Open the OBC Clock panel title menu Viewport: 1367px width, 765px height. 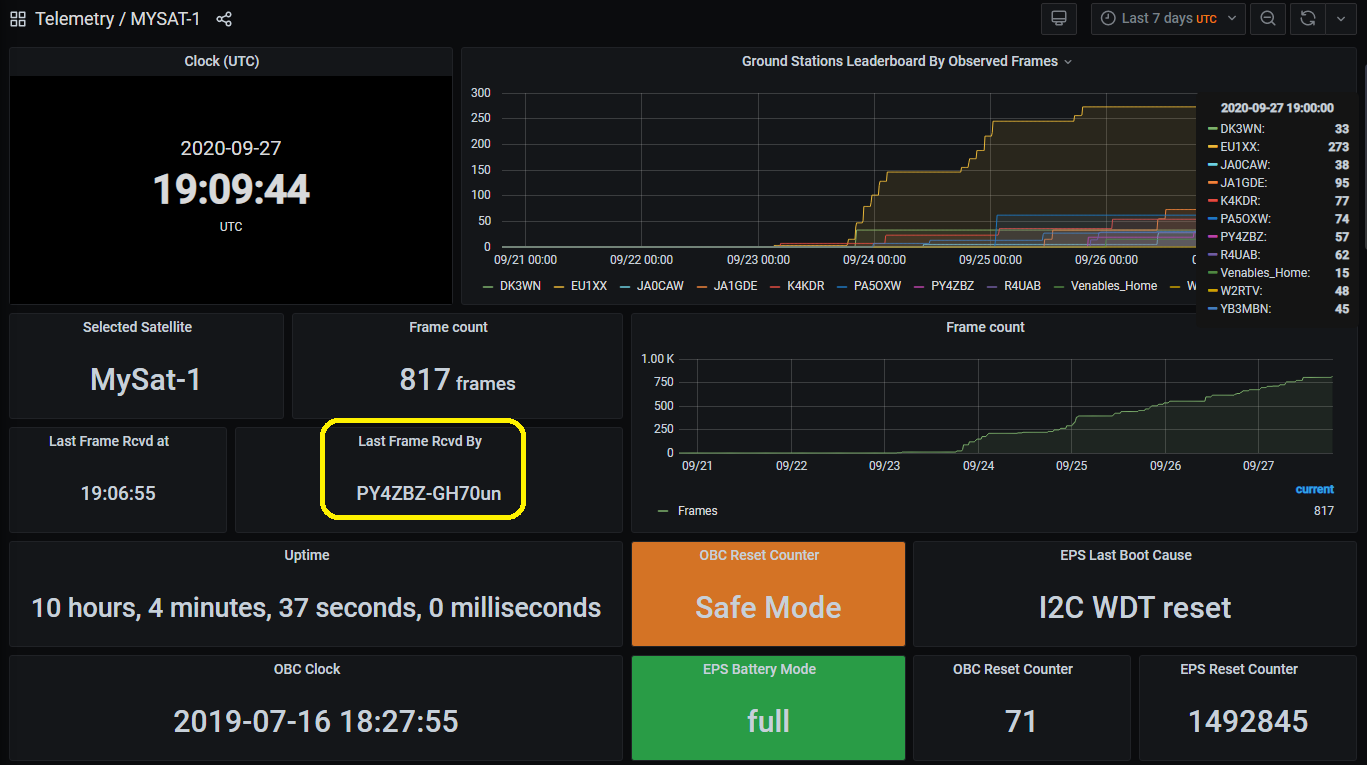pos(307,669)
